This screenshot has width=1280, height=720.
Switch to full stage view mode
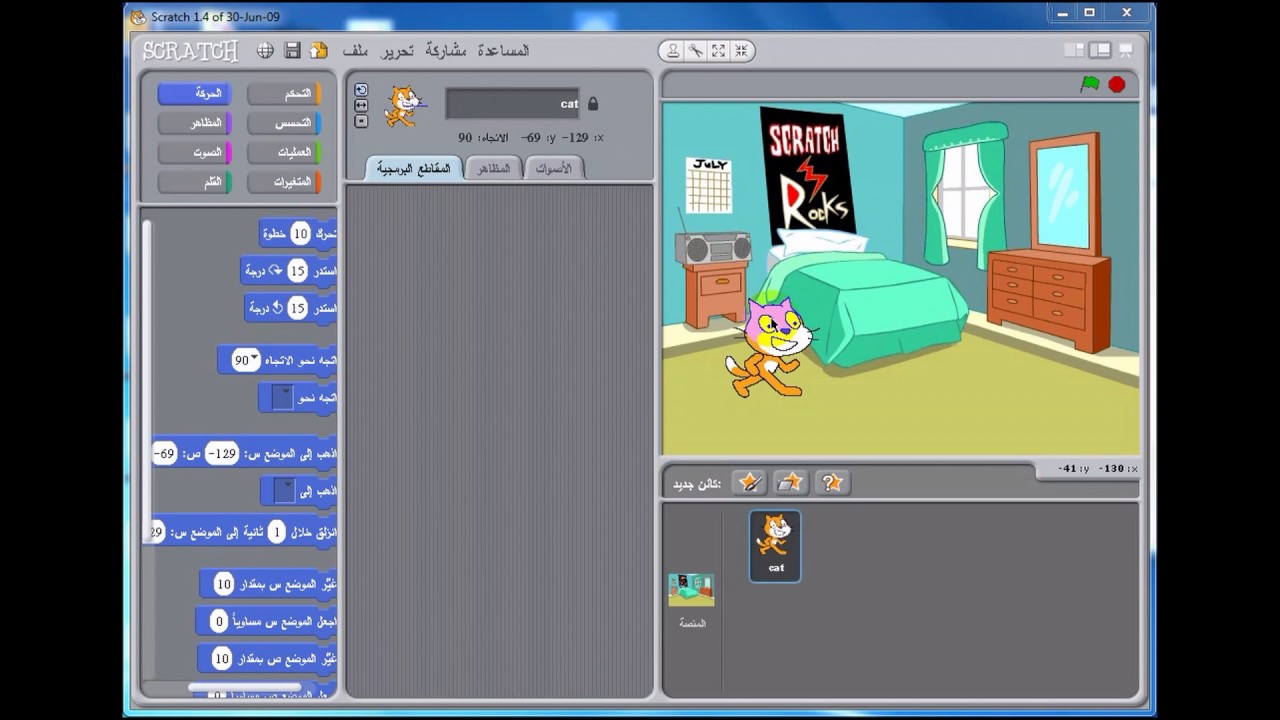pos(1100,50)
